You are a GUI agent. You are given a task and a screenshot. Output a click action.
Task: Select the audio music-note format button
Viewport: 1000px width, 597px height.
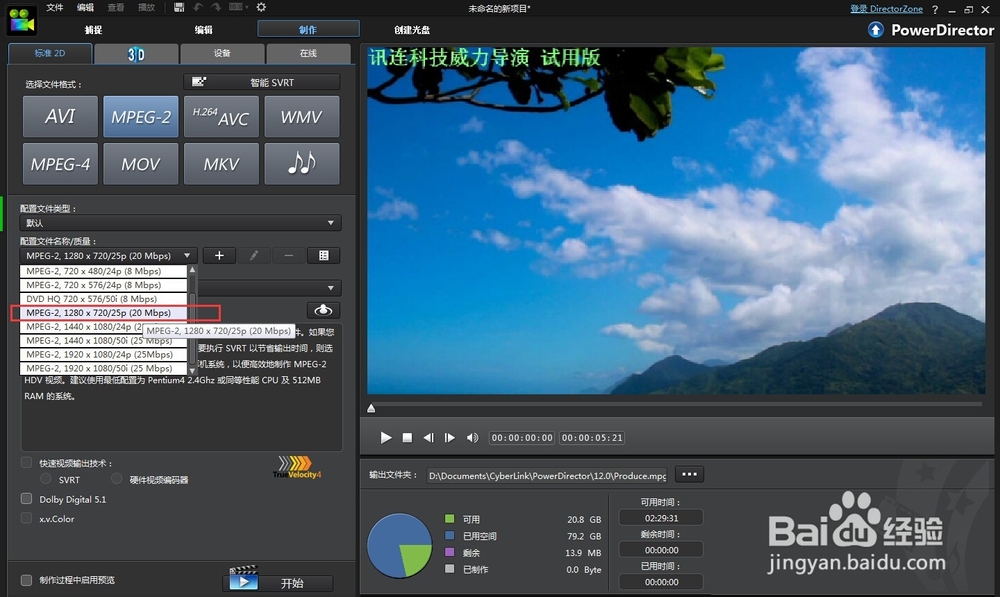coord(302,164)
